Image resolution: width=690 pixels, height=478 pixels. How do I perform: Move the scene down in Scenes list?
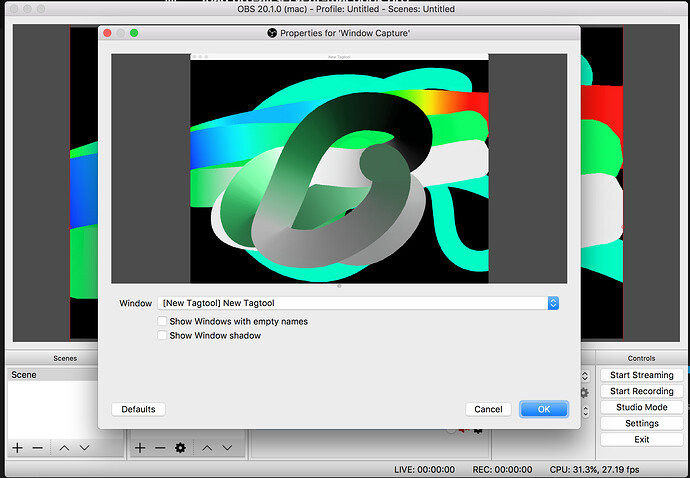85,448
